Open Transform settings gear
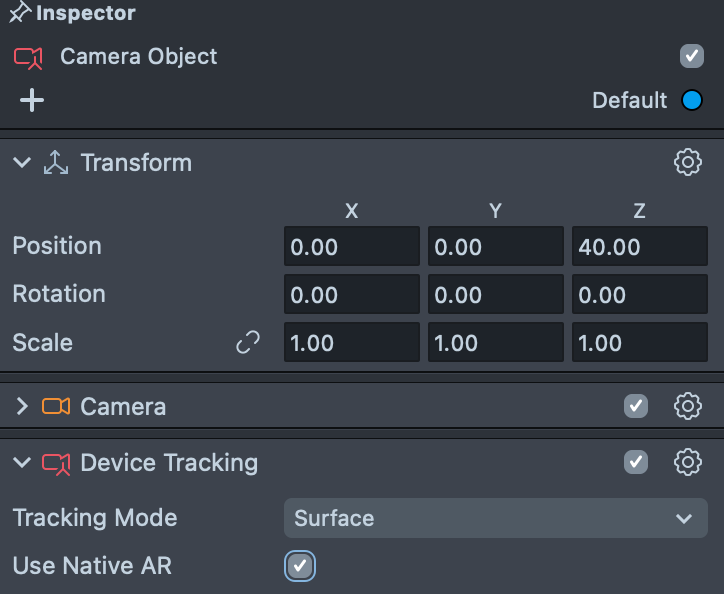Image resolution: width=724 pixels, height=594 pixels. (688, 163)
